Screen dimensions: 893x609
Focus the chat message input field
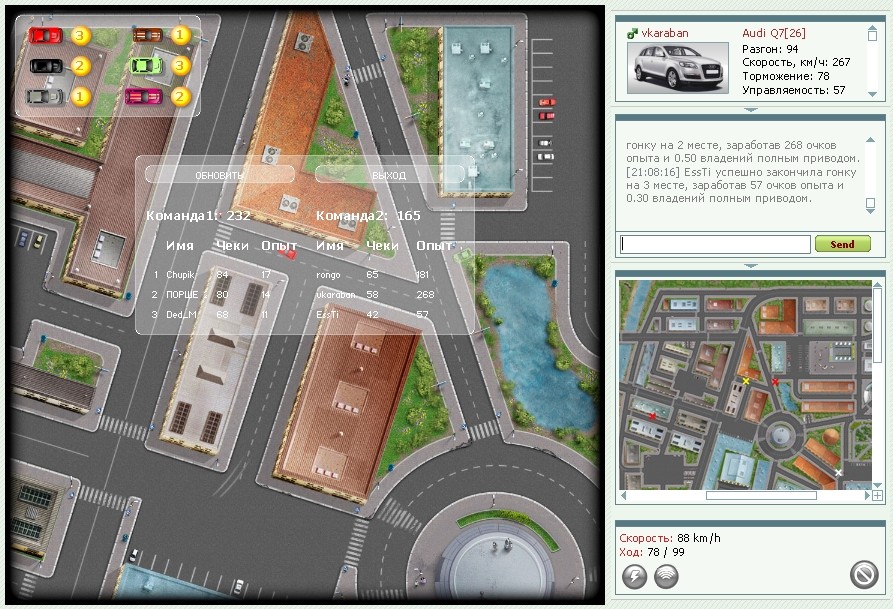point(715,244)
